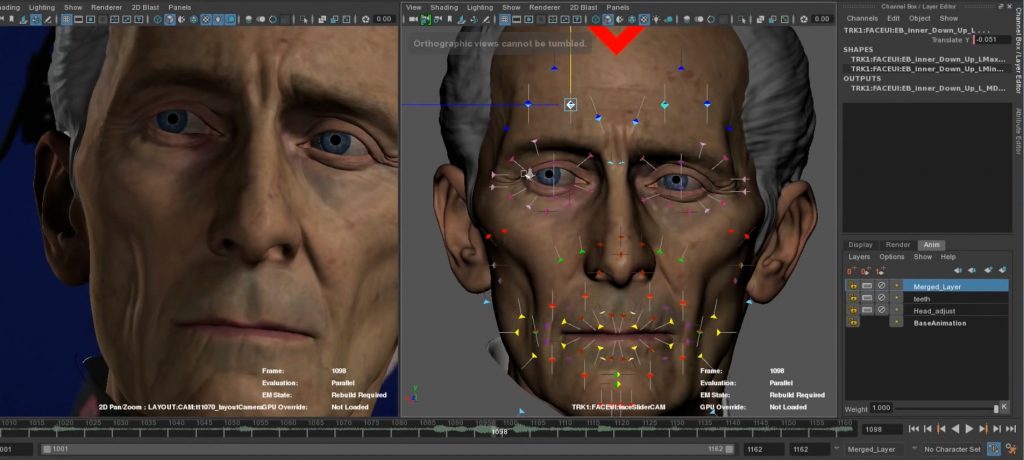The height and width of the screenshot is (460, 1024).
Task: Toggle lock on Merged_Layer
Action: pyautogui.click(x=852, y=286)
